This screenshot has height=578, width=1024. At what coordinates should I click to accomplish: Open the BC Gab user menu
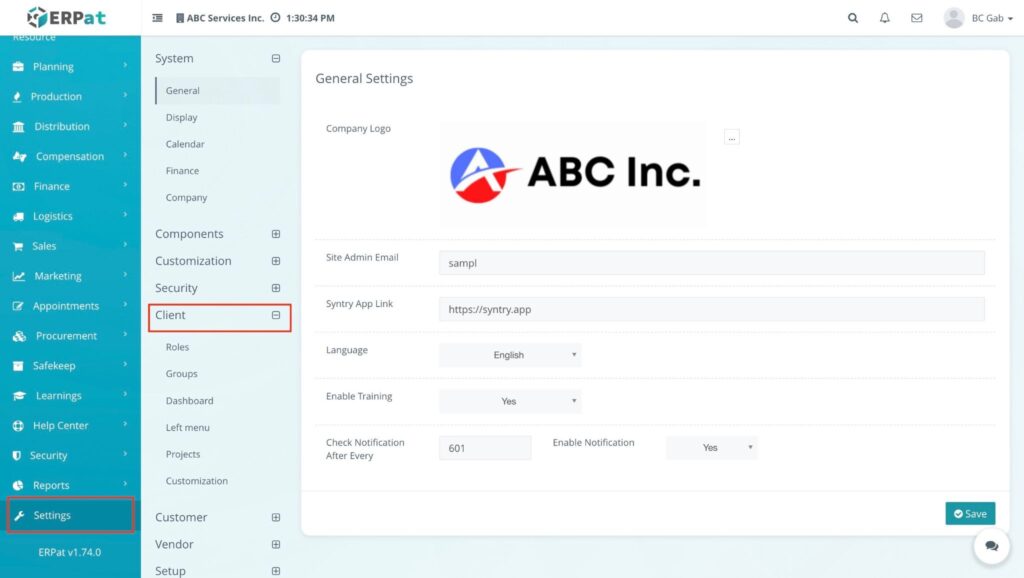coord(992,18)
